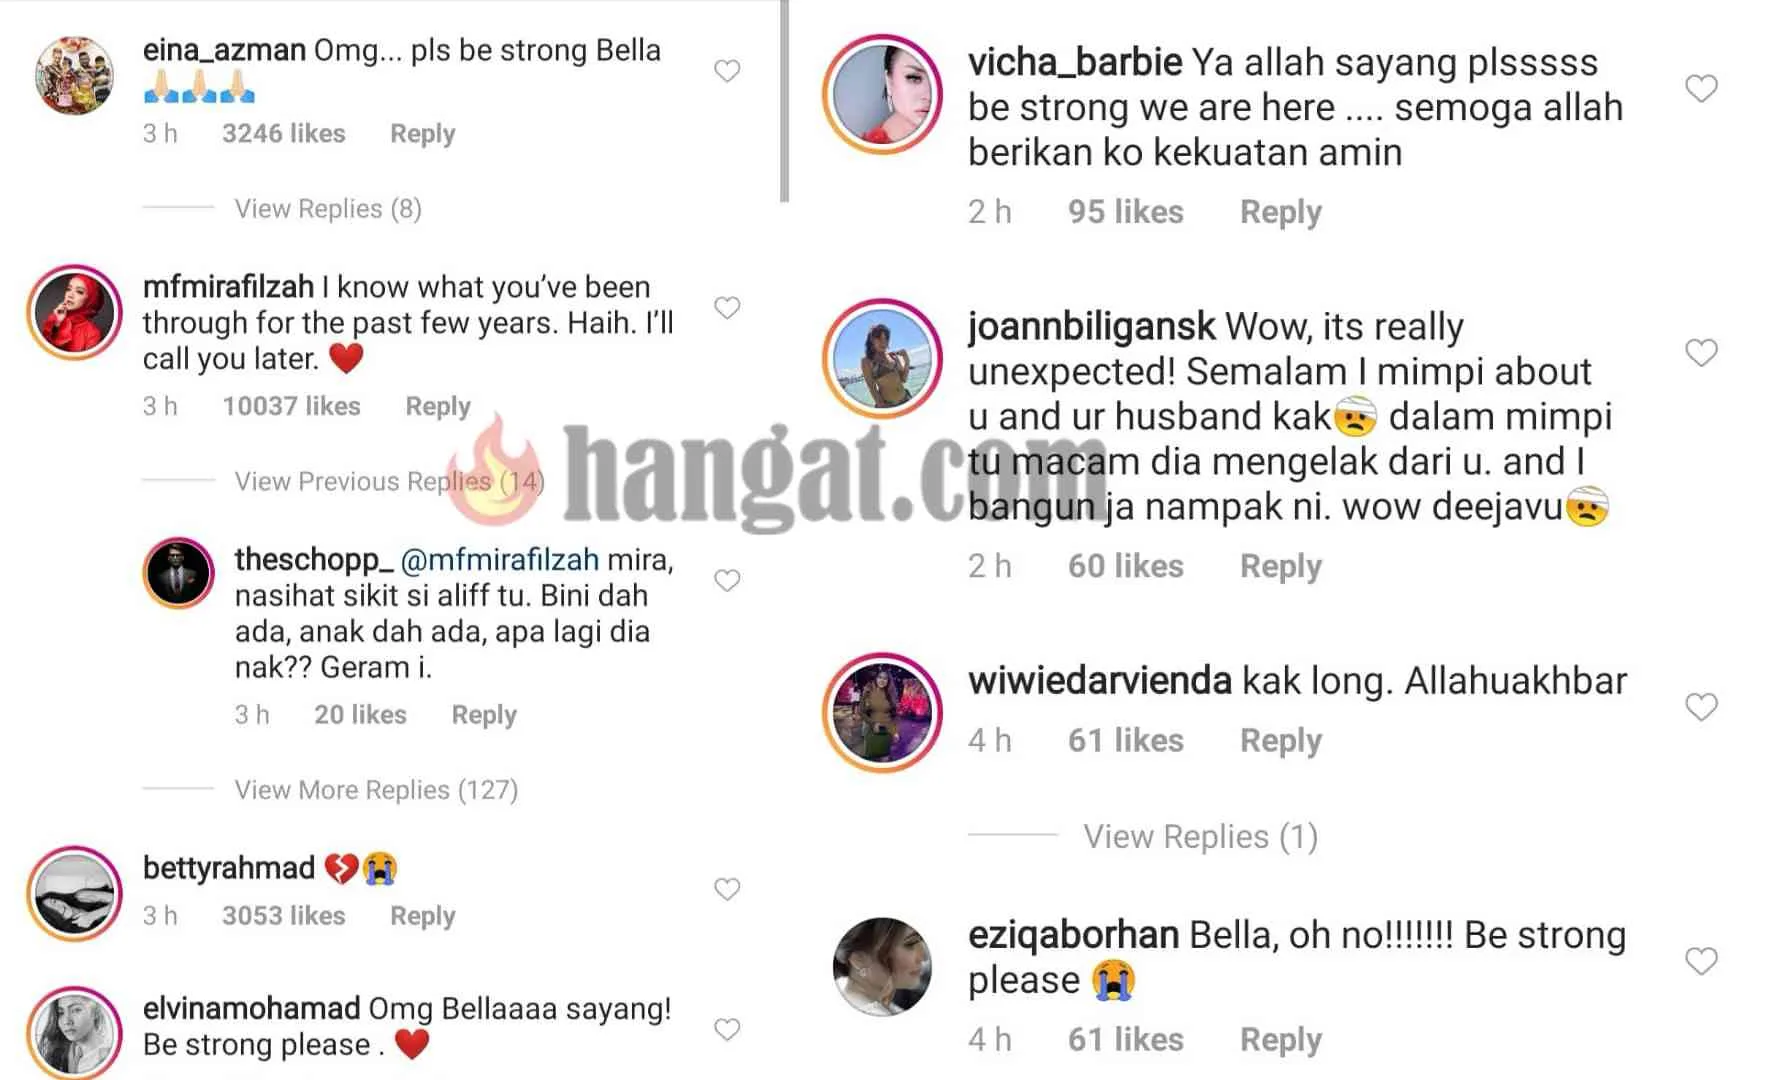Like wiwiedarvienda's comment heart

point(1701,707)
